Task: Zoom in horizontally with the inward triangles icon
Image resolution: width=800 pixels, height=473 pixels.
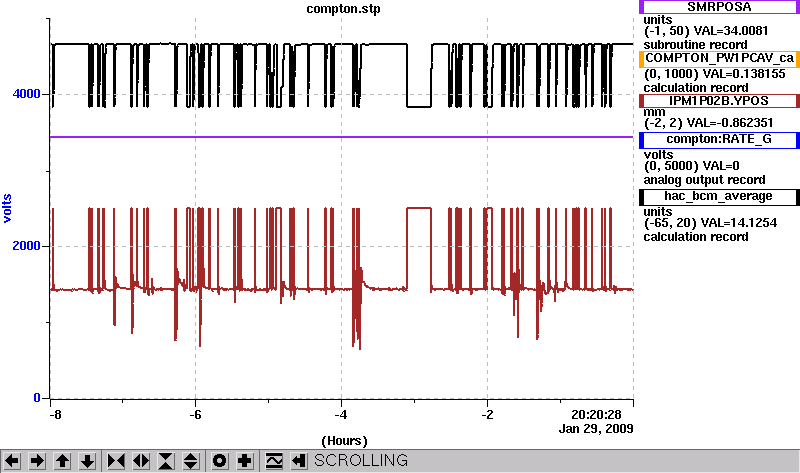Action: pyautogui.click(x=116, y=461)
